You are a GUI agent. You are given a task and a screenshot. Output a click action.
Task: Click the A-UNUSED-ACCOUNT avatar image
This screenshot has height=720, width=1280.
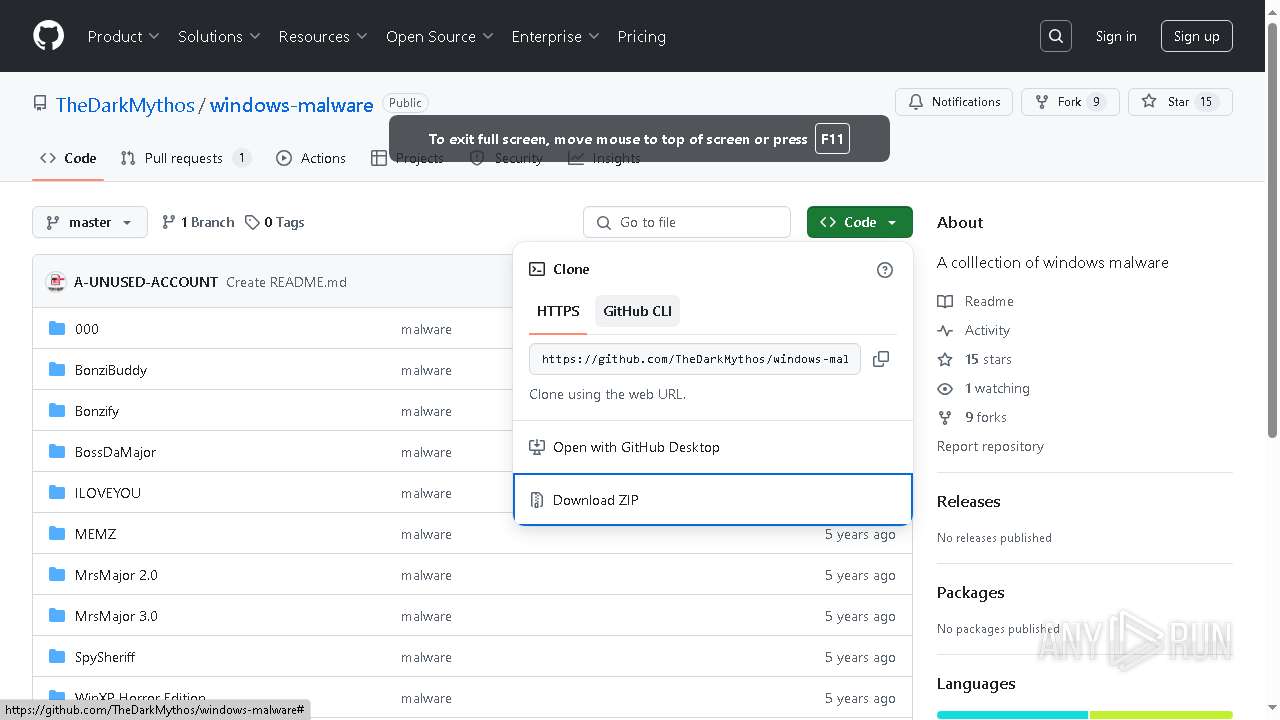tap(56, 282)
